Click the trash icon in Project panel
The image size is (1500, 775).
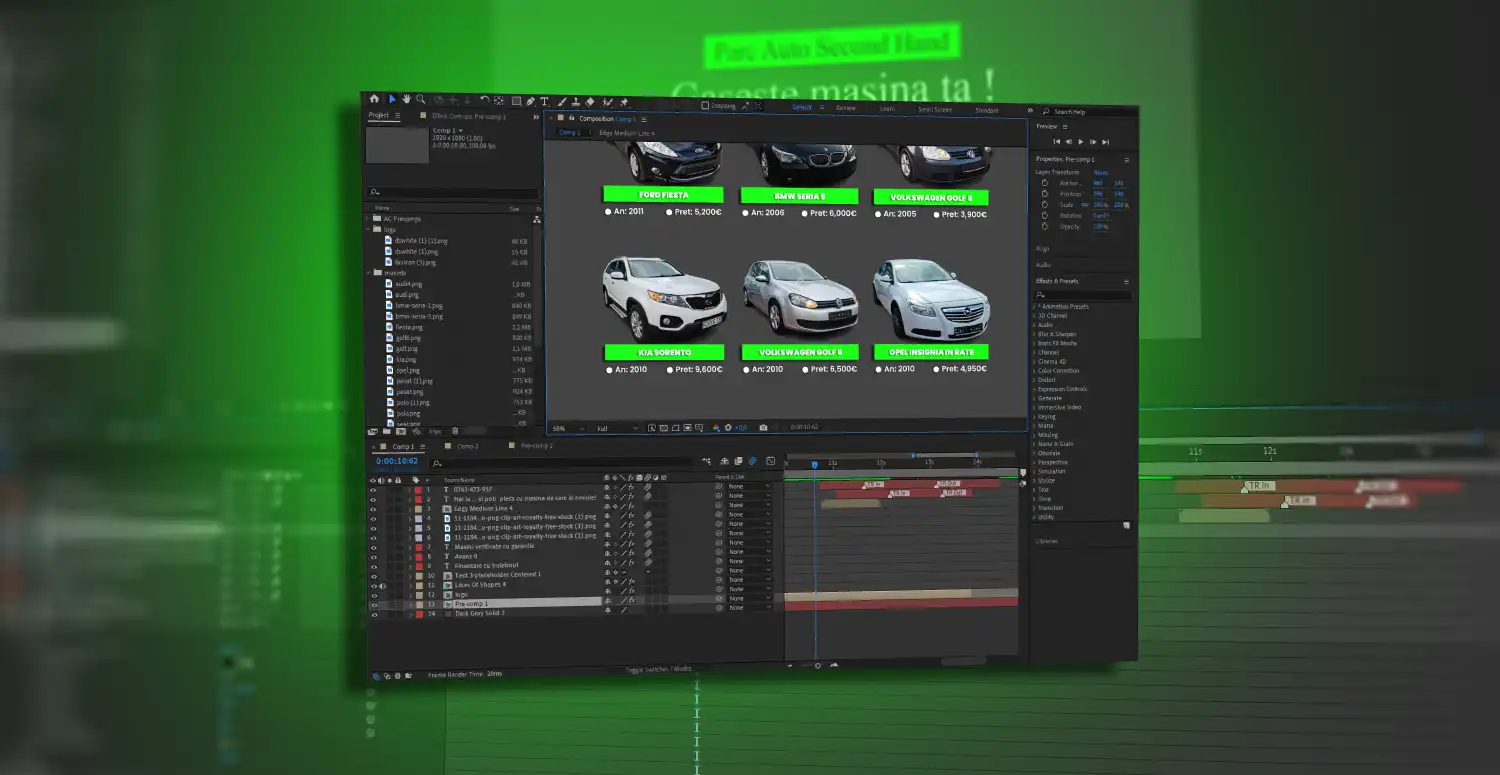coord(455,431)
